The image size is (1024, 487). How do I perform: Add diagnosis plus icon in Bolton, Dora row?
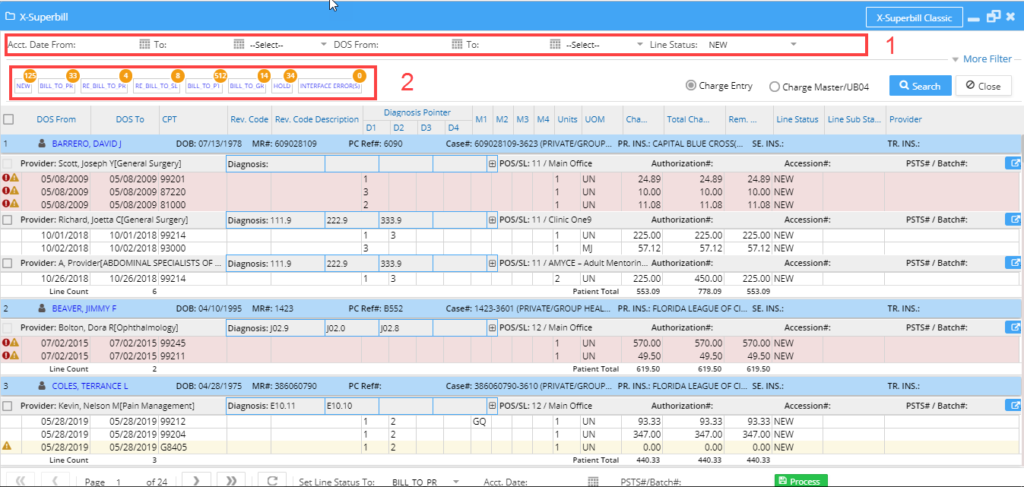pyautogui.click(x=492, y=328)
